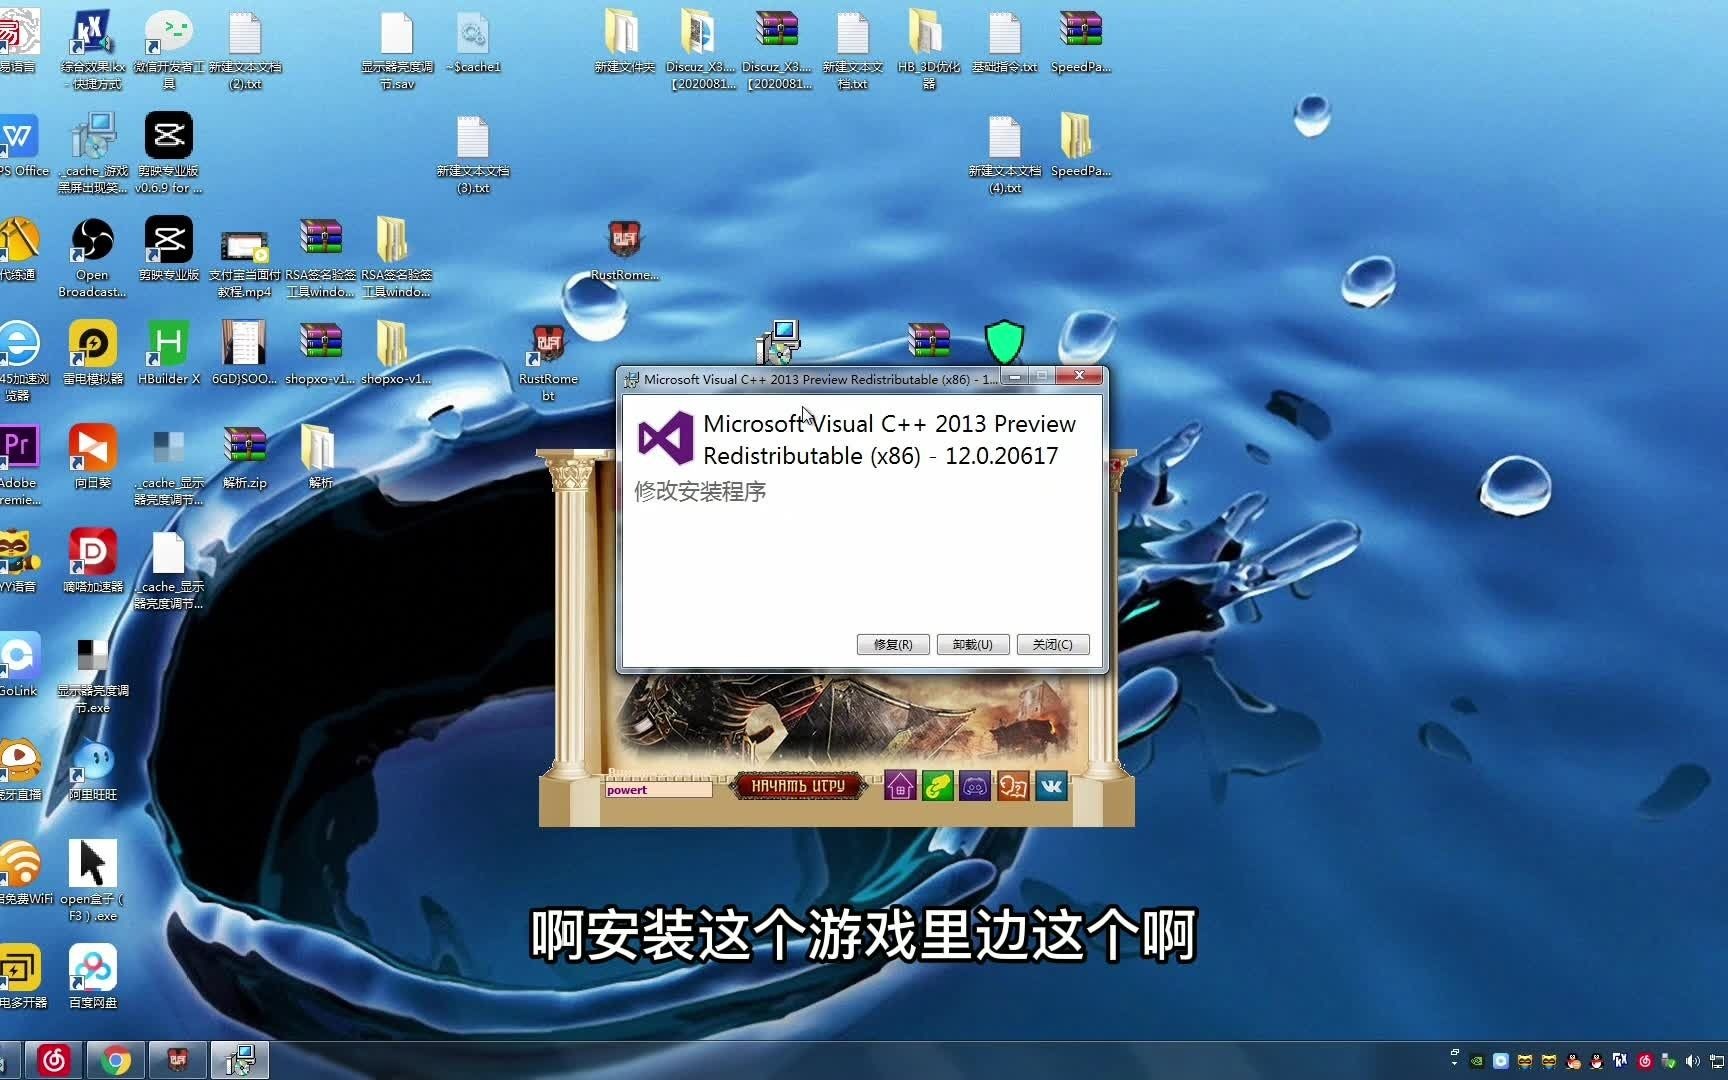Switch to the installer taskbar button

tap(240, 1060)
